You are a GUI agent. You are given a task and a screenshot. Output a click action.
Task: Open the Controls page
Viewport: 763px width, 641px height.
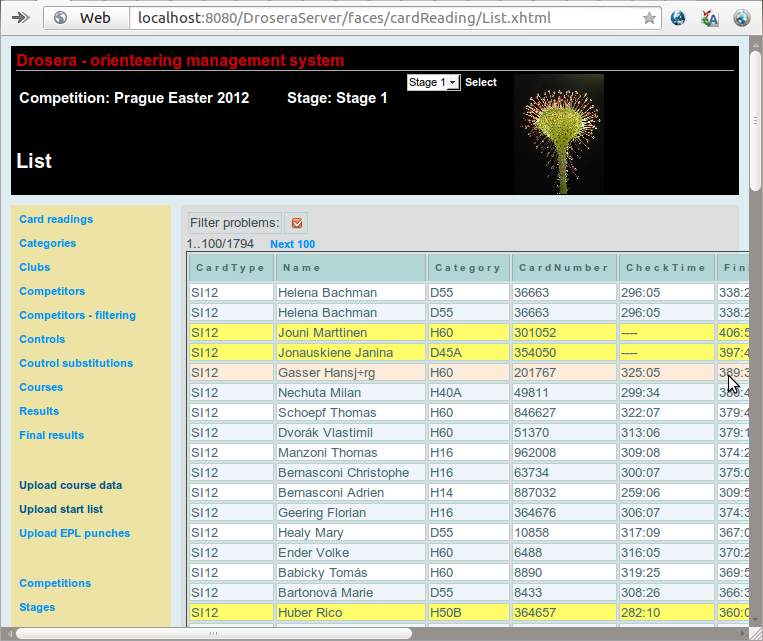point(42,339)
